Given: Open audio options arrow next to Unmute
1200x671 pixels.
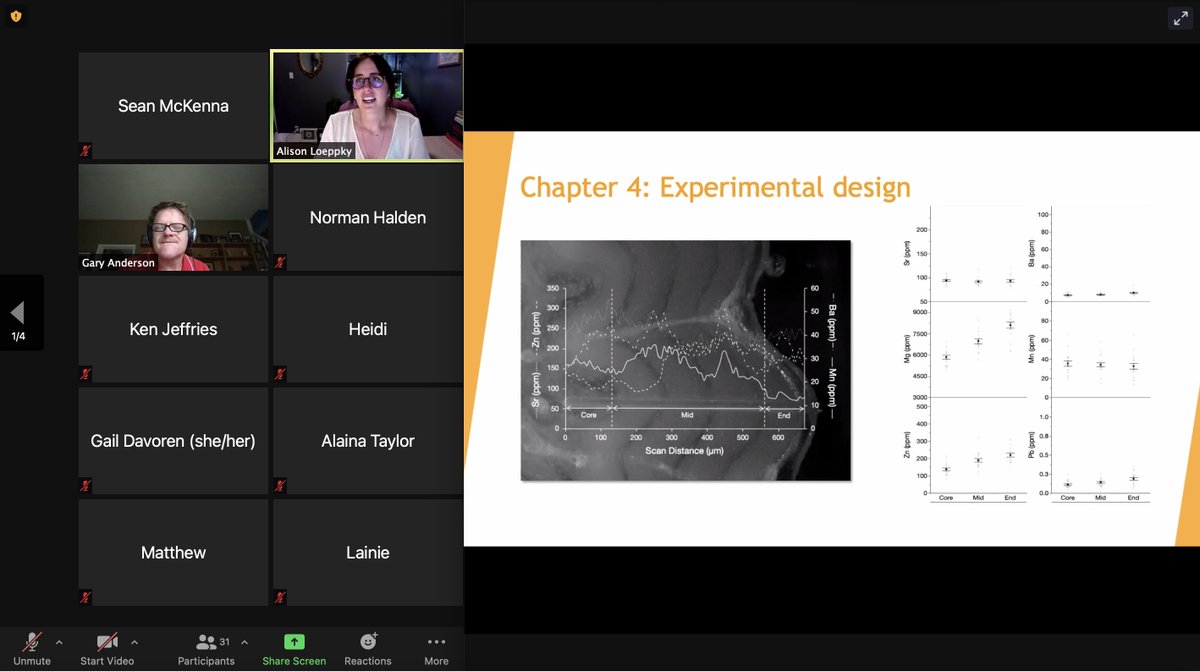Looking at the screenshot, I should coord(59,642).
